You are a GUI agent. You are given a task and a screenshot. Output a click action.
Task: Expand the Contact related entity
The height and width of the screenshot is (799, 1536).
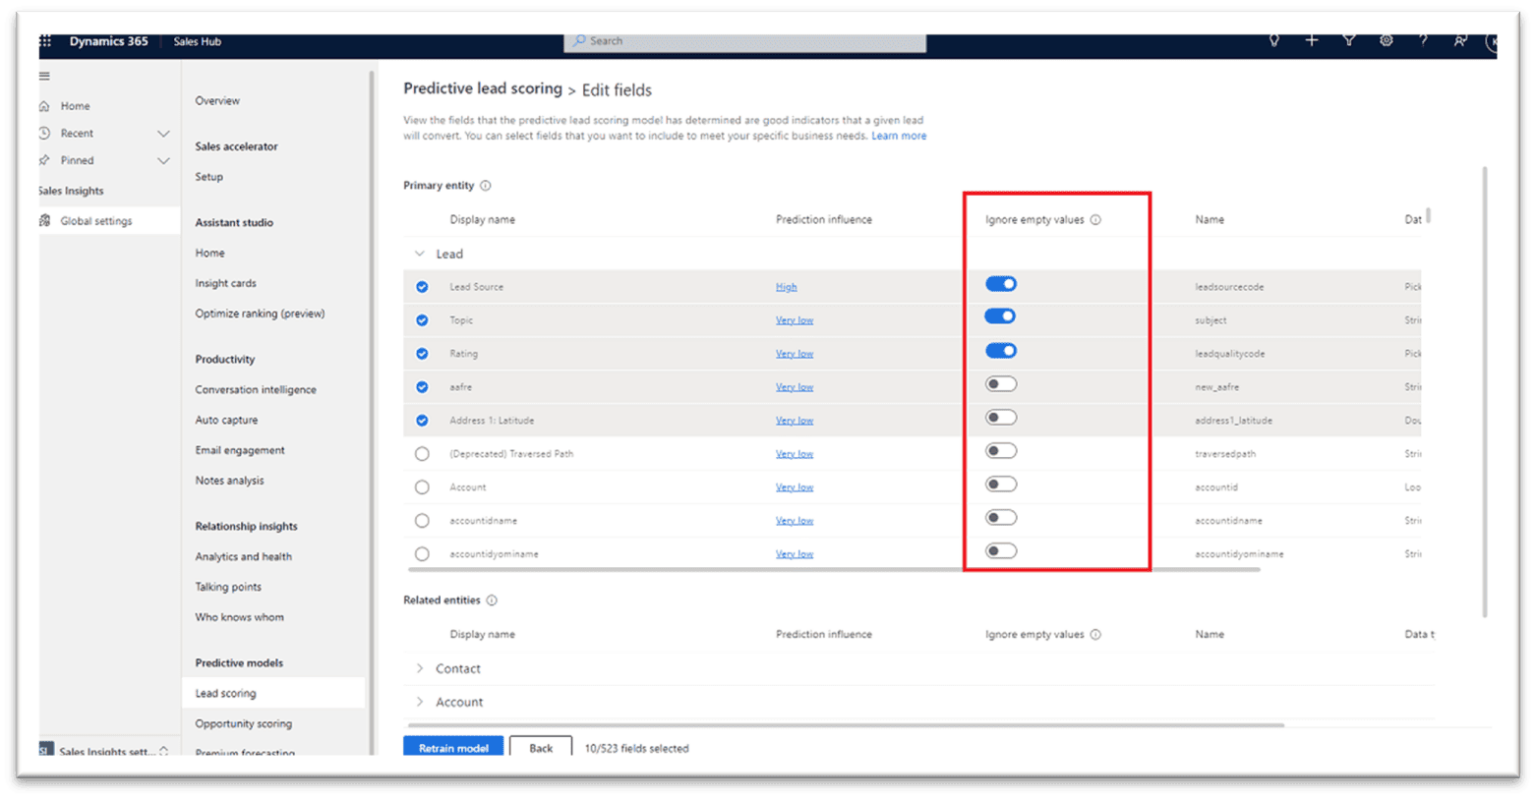coord(420,669)
